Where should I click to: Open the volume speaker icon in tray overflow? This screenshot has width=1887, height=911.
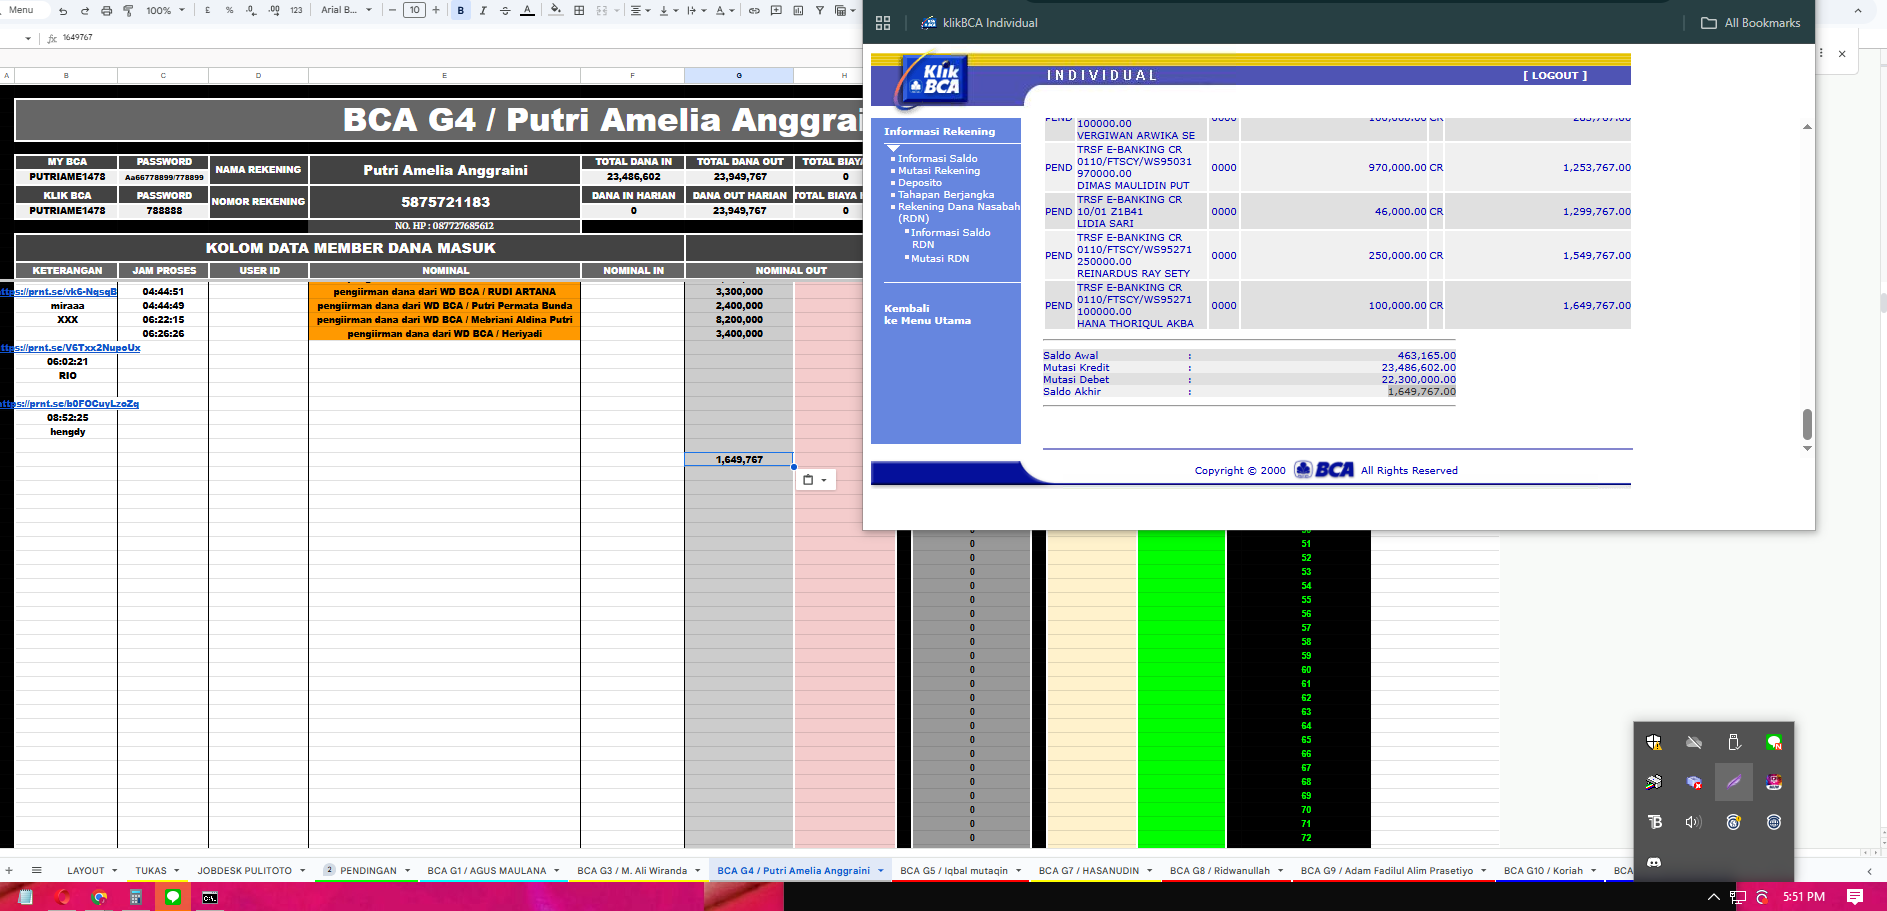pyautogui.click(x=1694, y=822)
